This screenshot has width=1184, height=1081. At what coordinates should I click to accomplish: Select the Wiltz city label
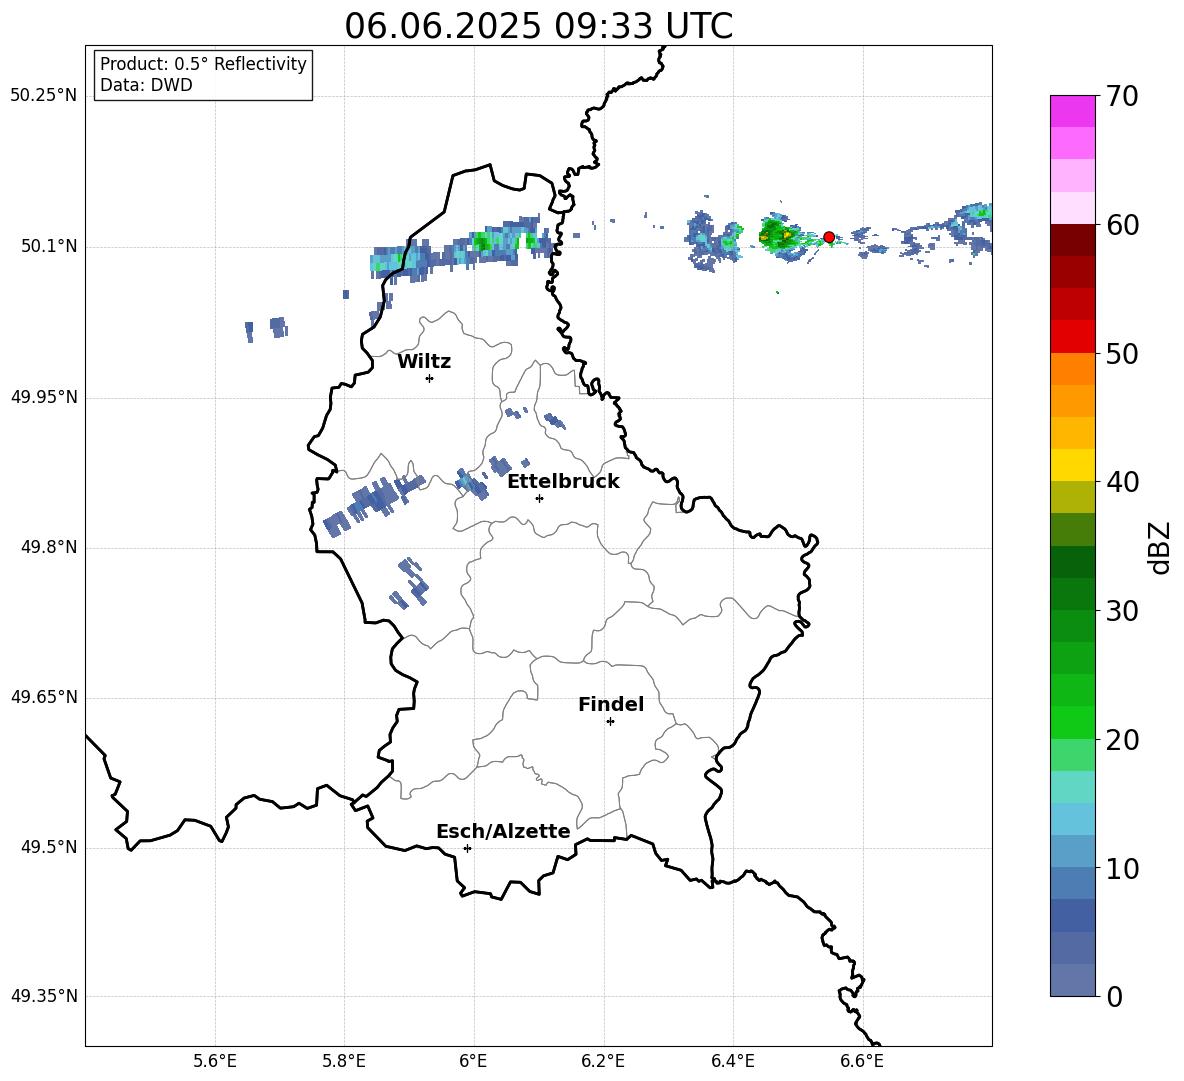pos(424,362)
